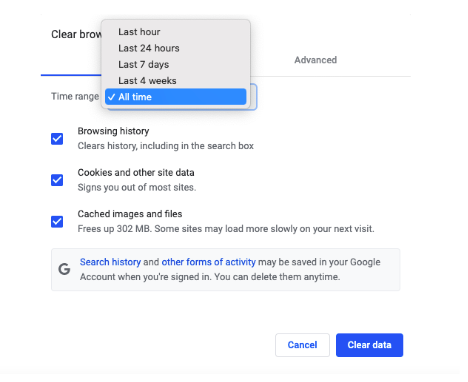Screen dimensions: 468x382
Task: Uncheck the Browsing history checkbox
Action: pyautogui.click(x=57, y=139)
